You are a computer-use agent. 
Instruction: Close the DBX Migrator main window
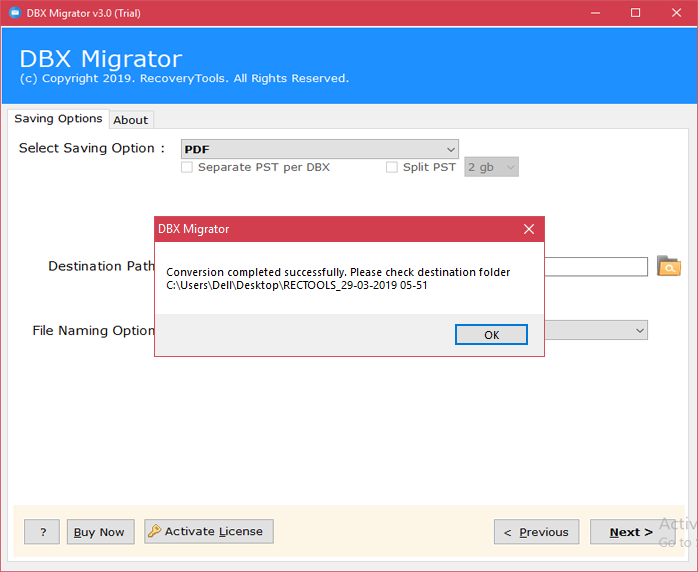(677, 13)
